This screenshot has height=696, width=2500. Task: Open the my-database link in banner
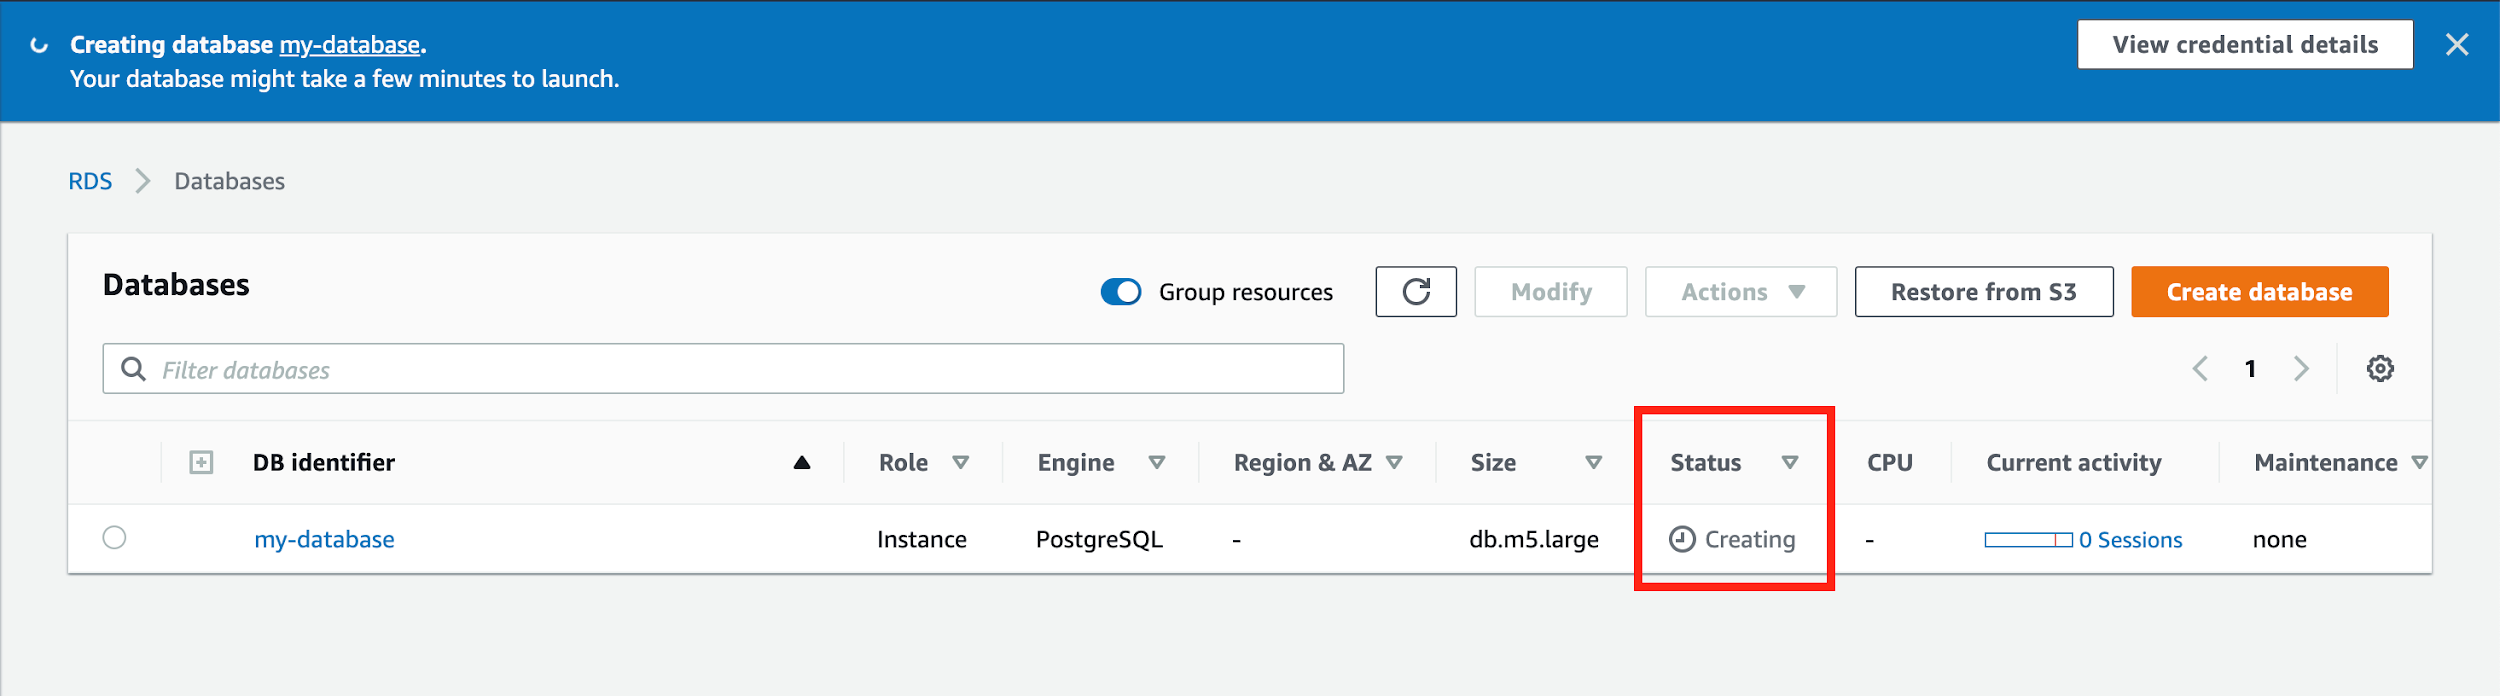coord(349,45)
